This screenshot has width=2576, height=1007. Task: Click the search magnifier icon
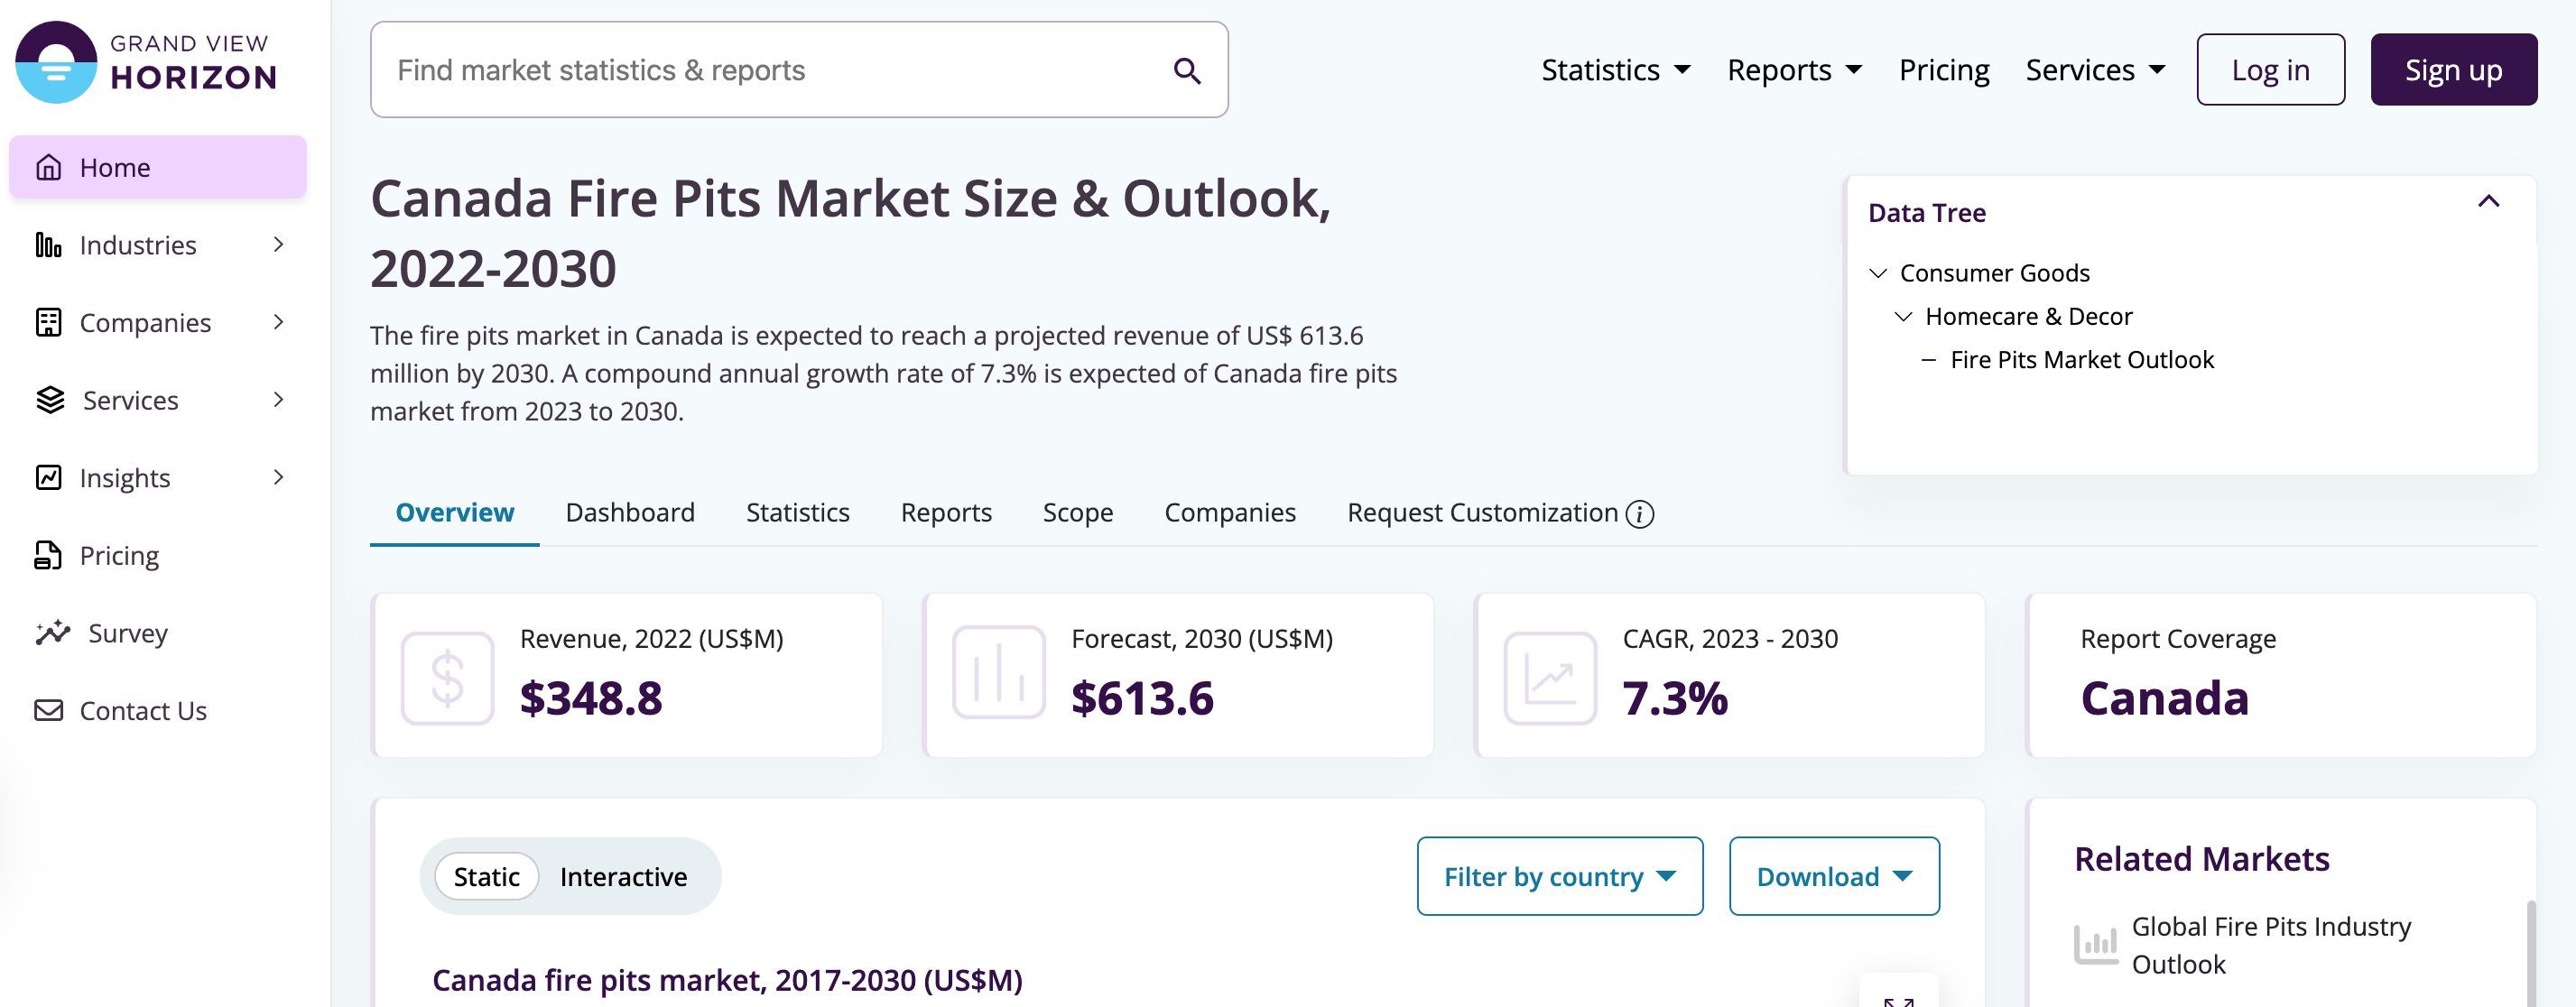[1186, 71]
